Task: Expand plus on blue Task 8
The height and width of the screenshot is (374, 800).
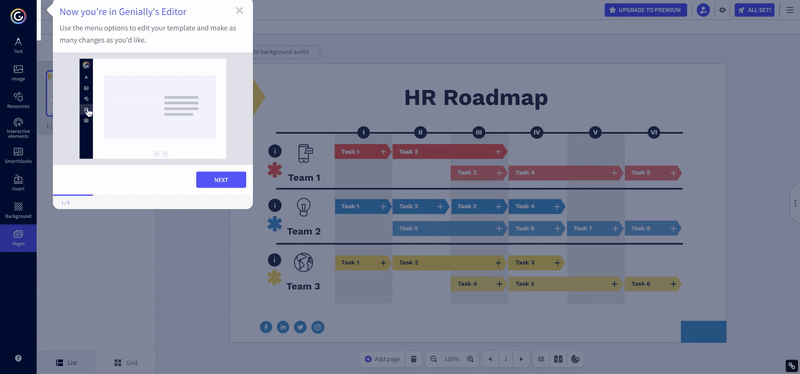Action: pos(673,229)
